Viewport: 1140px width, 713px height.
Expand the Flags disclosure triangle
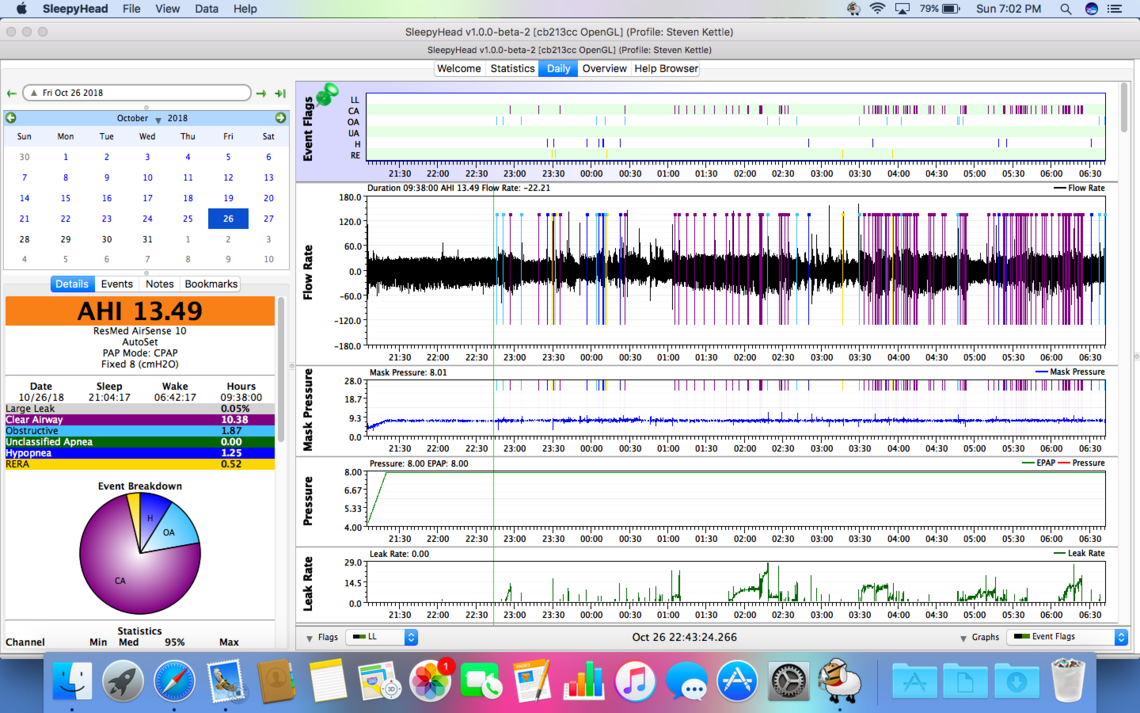pos(310,638)
